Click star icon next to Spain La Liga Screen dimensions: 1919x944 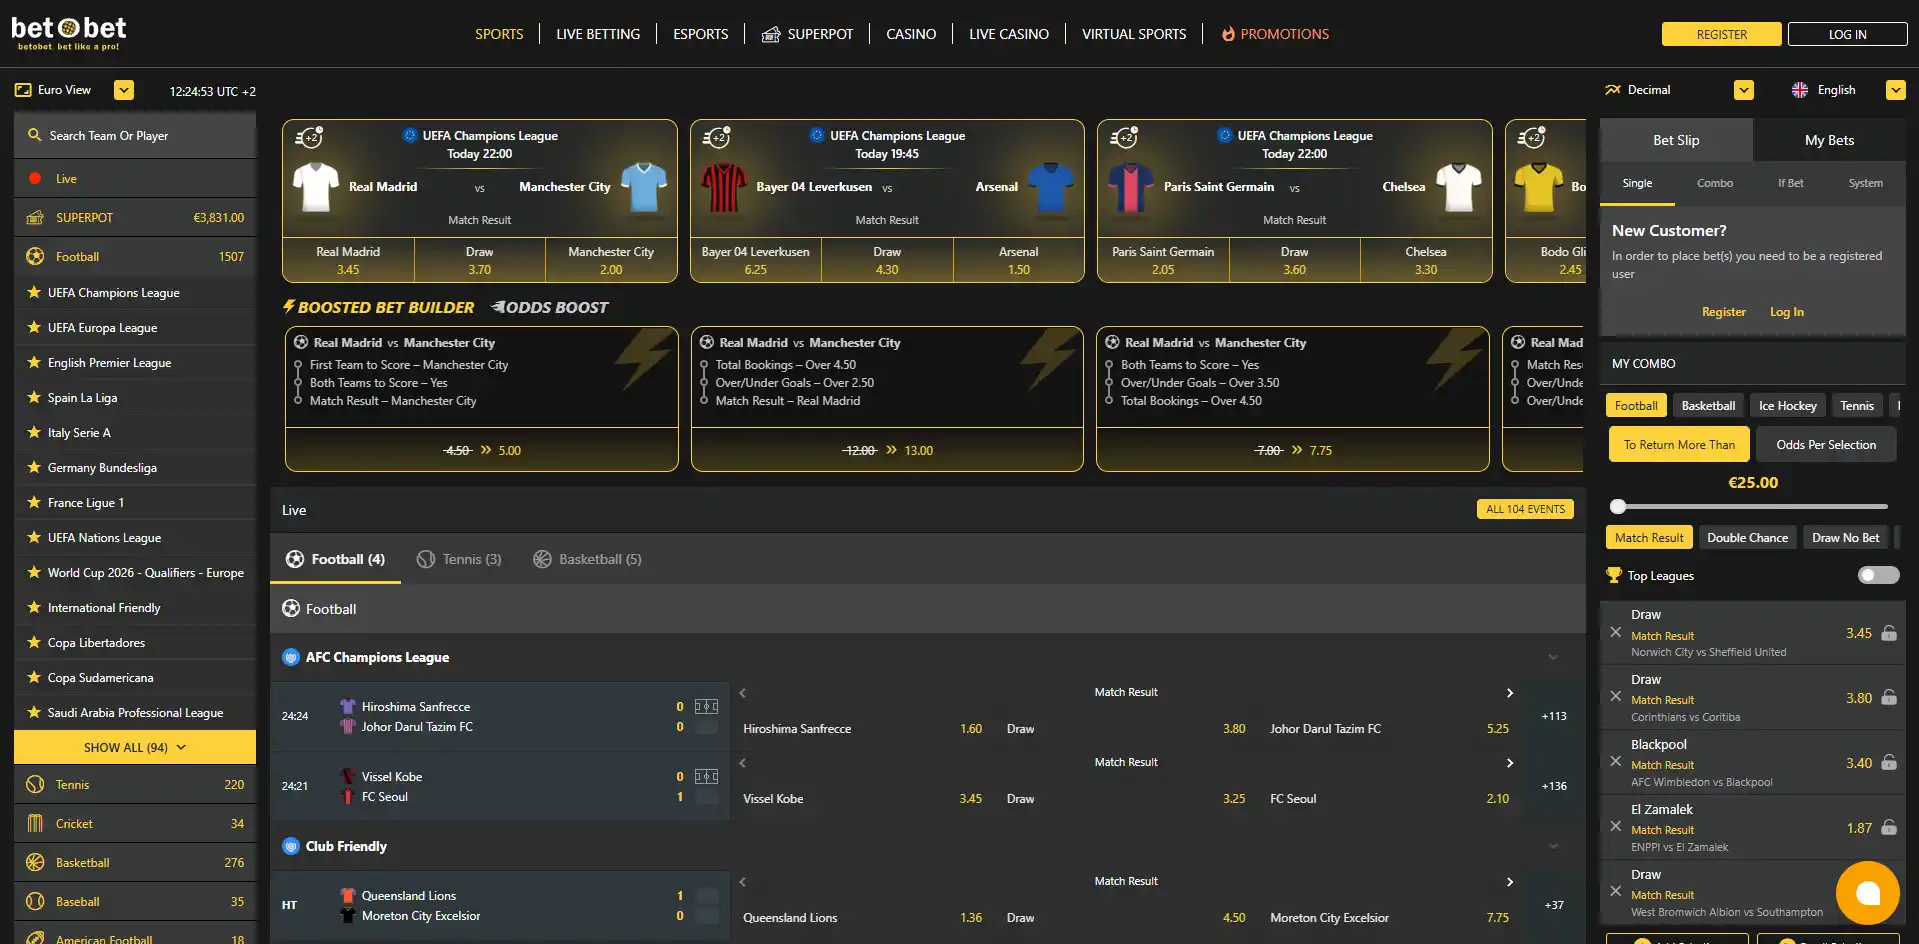click(x=34, y=397)
